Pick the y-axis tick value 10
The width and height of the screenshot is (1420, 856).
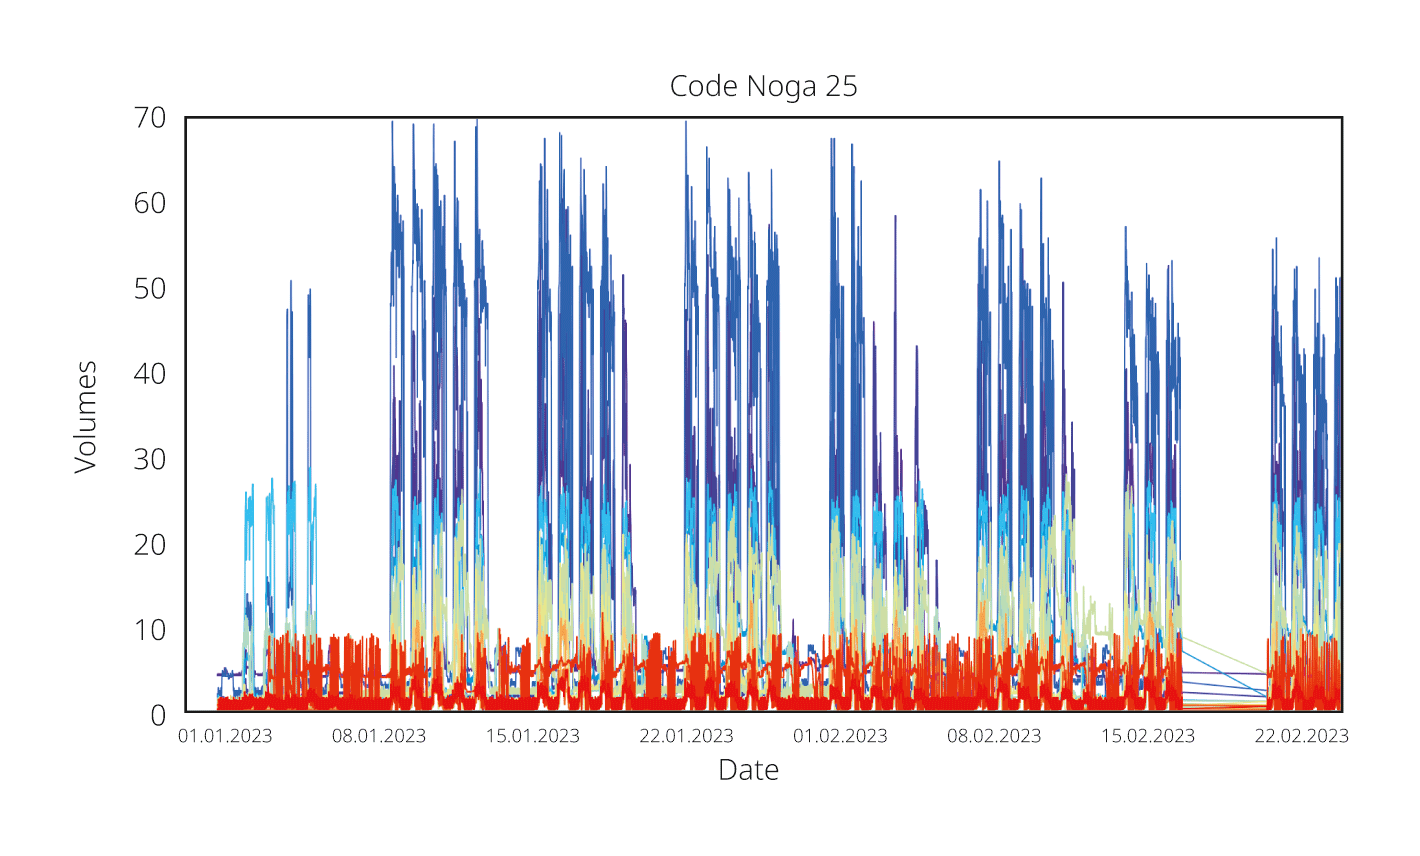pyautogui.click(x=150, y=630)
